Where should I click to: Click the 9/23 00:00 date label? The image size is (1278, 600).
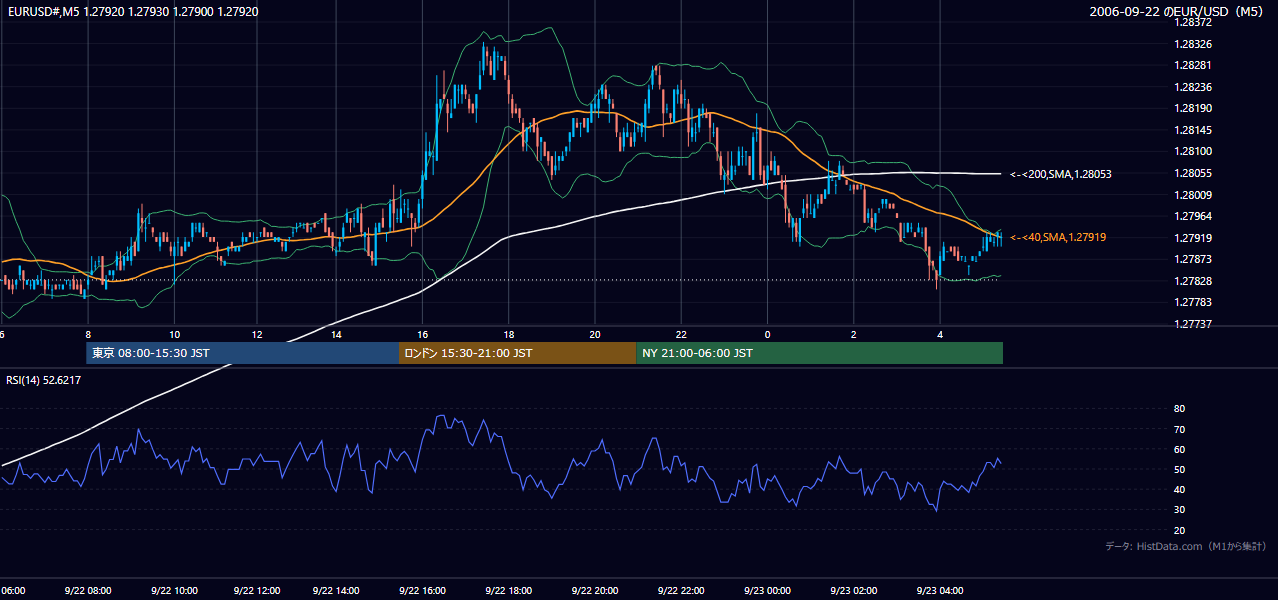pos(767,591)
